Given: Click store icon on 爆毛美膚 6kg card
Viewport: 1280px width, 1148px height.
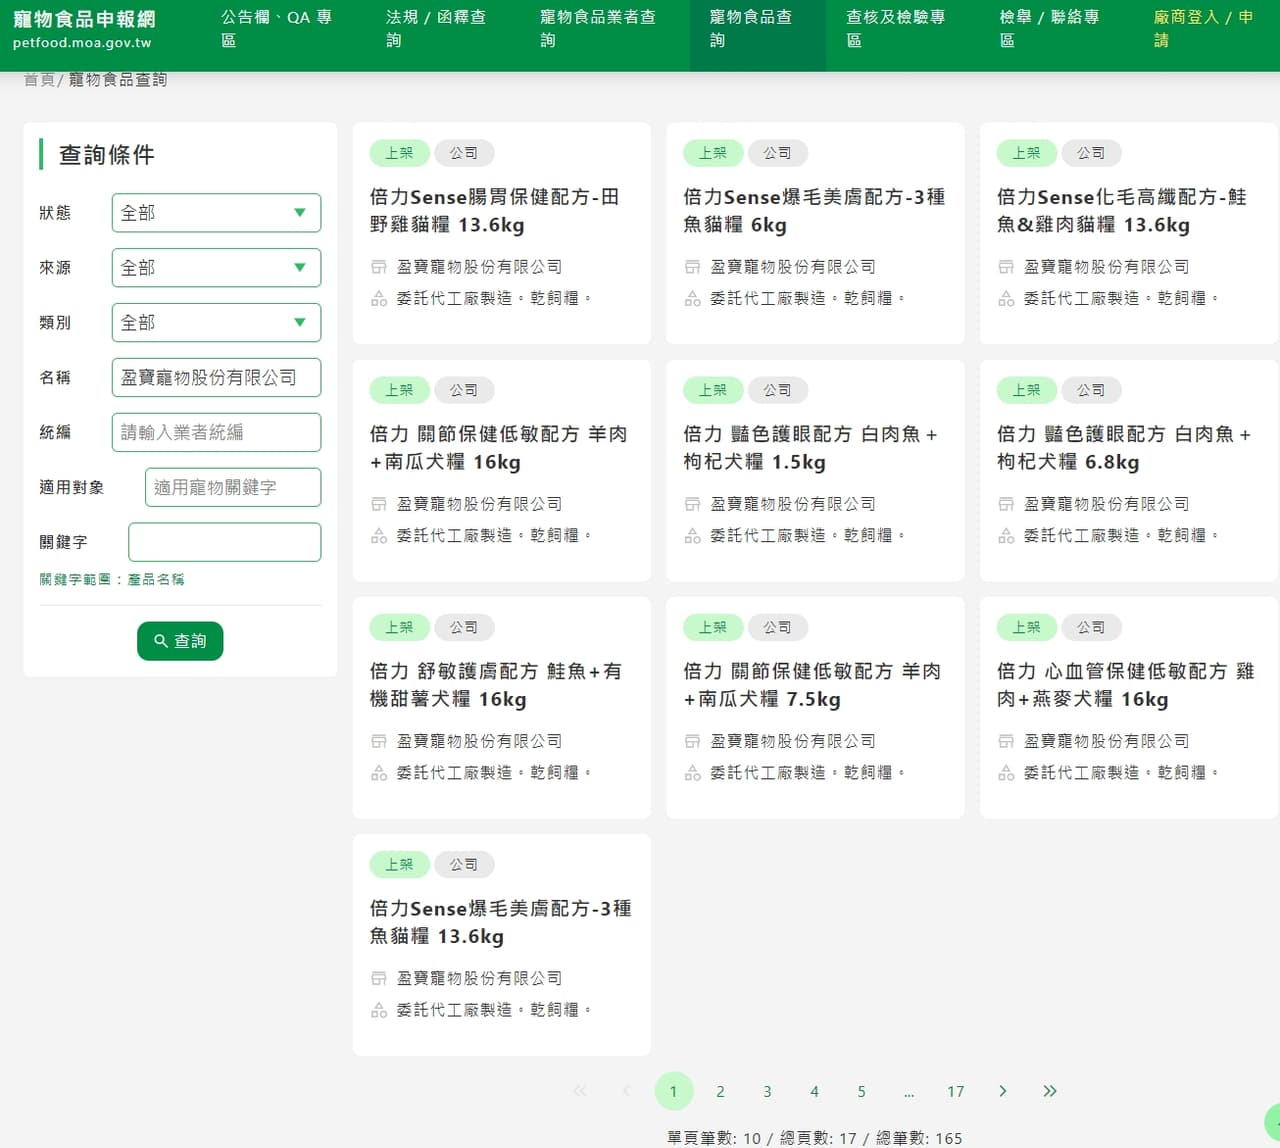Looking at the screenshot, I should pos(692,267).
